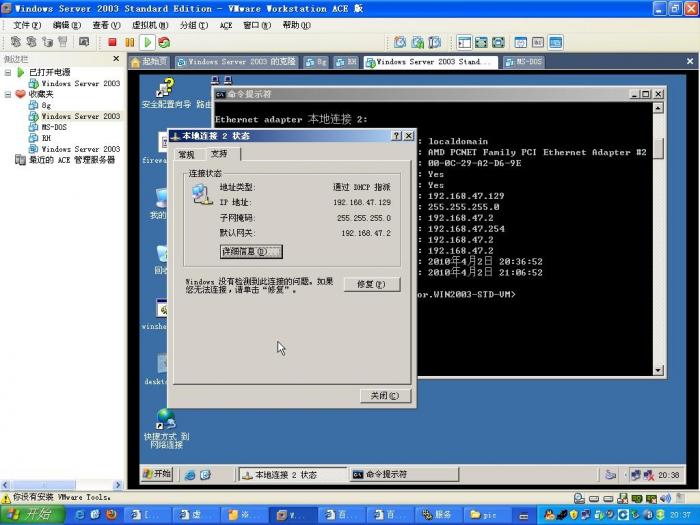Click guest Internet Explorer quick launch icon
Screen dimensions: 700x525
coord(190,475)
